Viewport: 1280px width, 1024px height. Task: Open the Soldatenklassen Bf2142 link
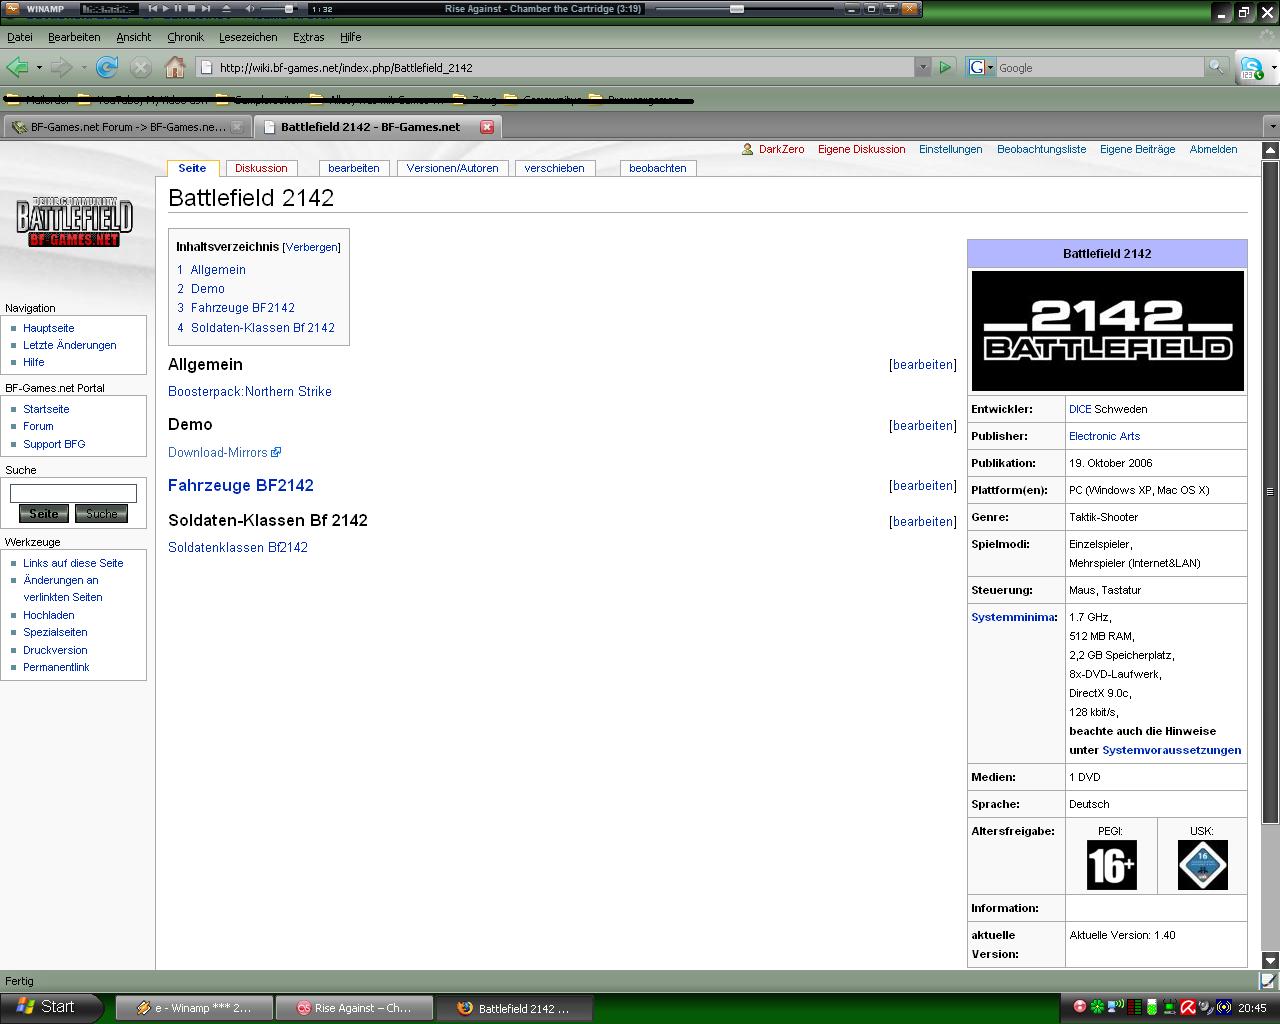(x=238, y=547)
